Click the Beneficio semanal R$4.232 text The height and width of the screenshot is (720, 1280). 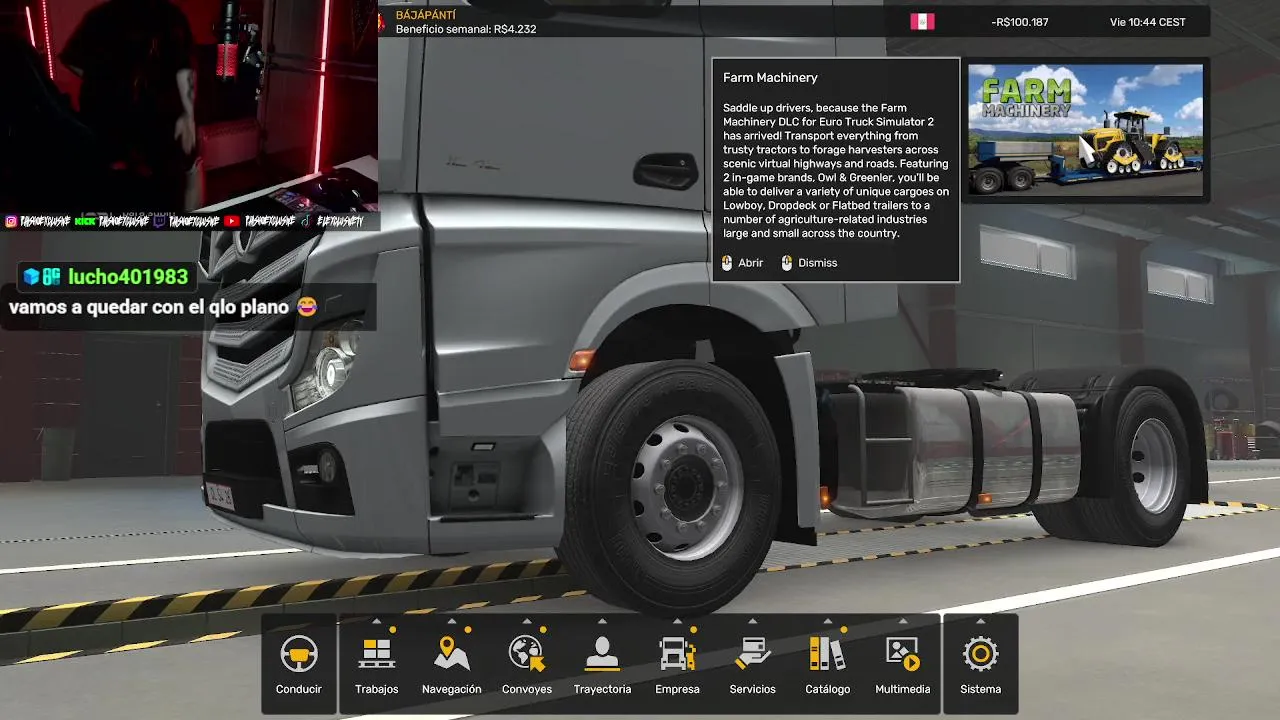pos(466,29)
